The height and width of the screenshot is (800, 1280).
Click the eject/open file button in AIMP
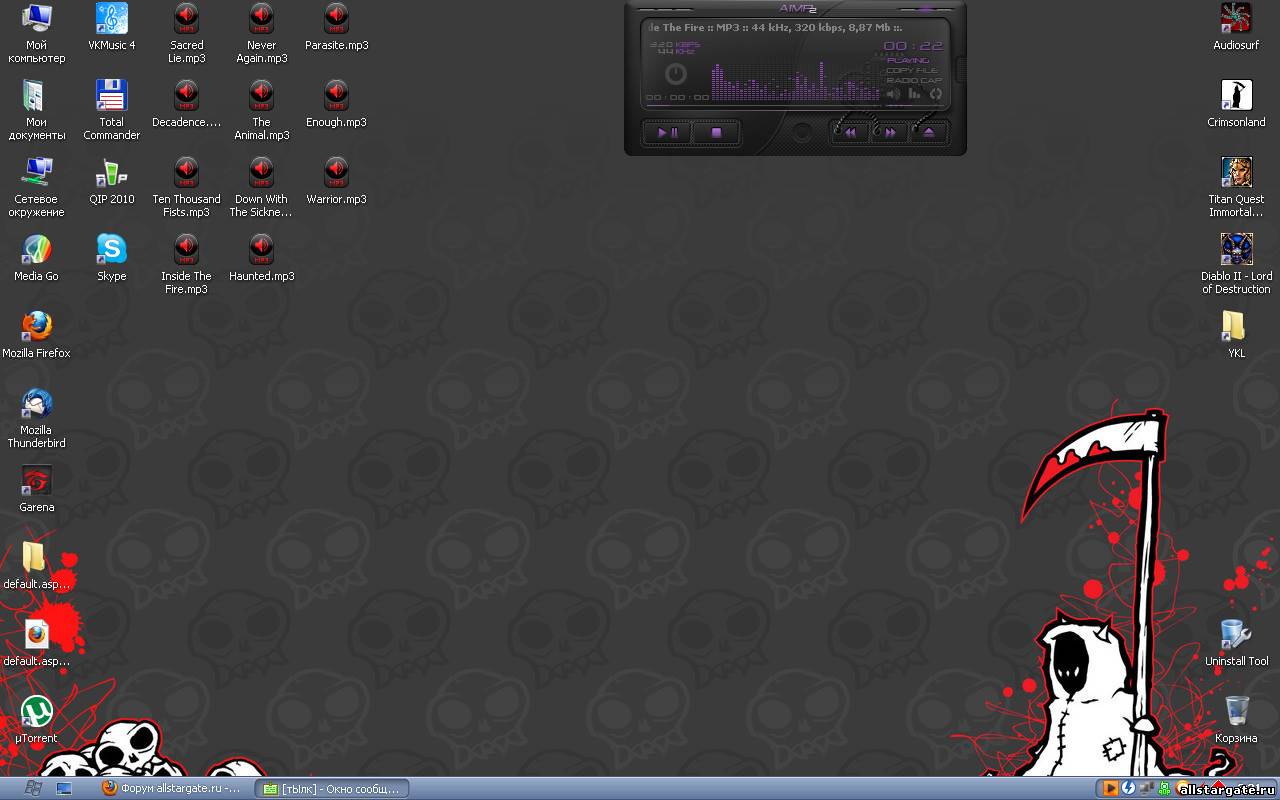928,132
